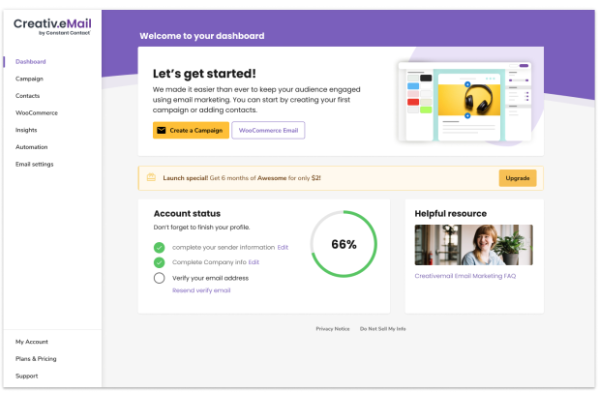
Task: Click Edit next to sender information
Action: point(283,248)
